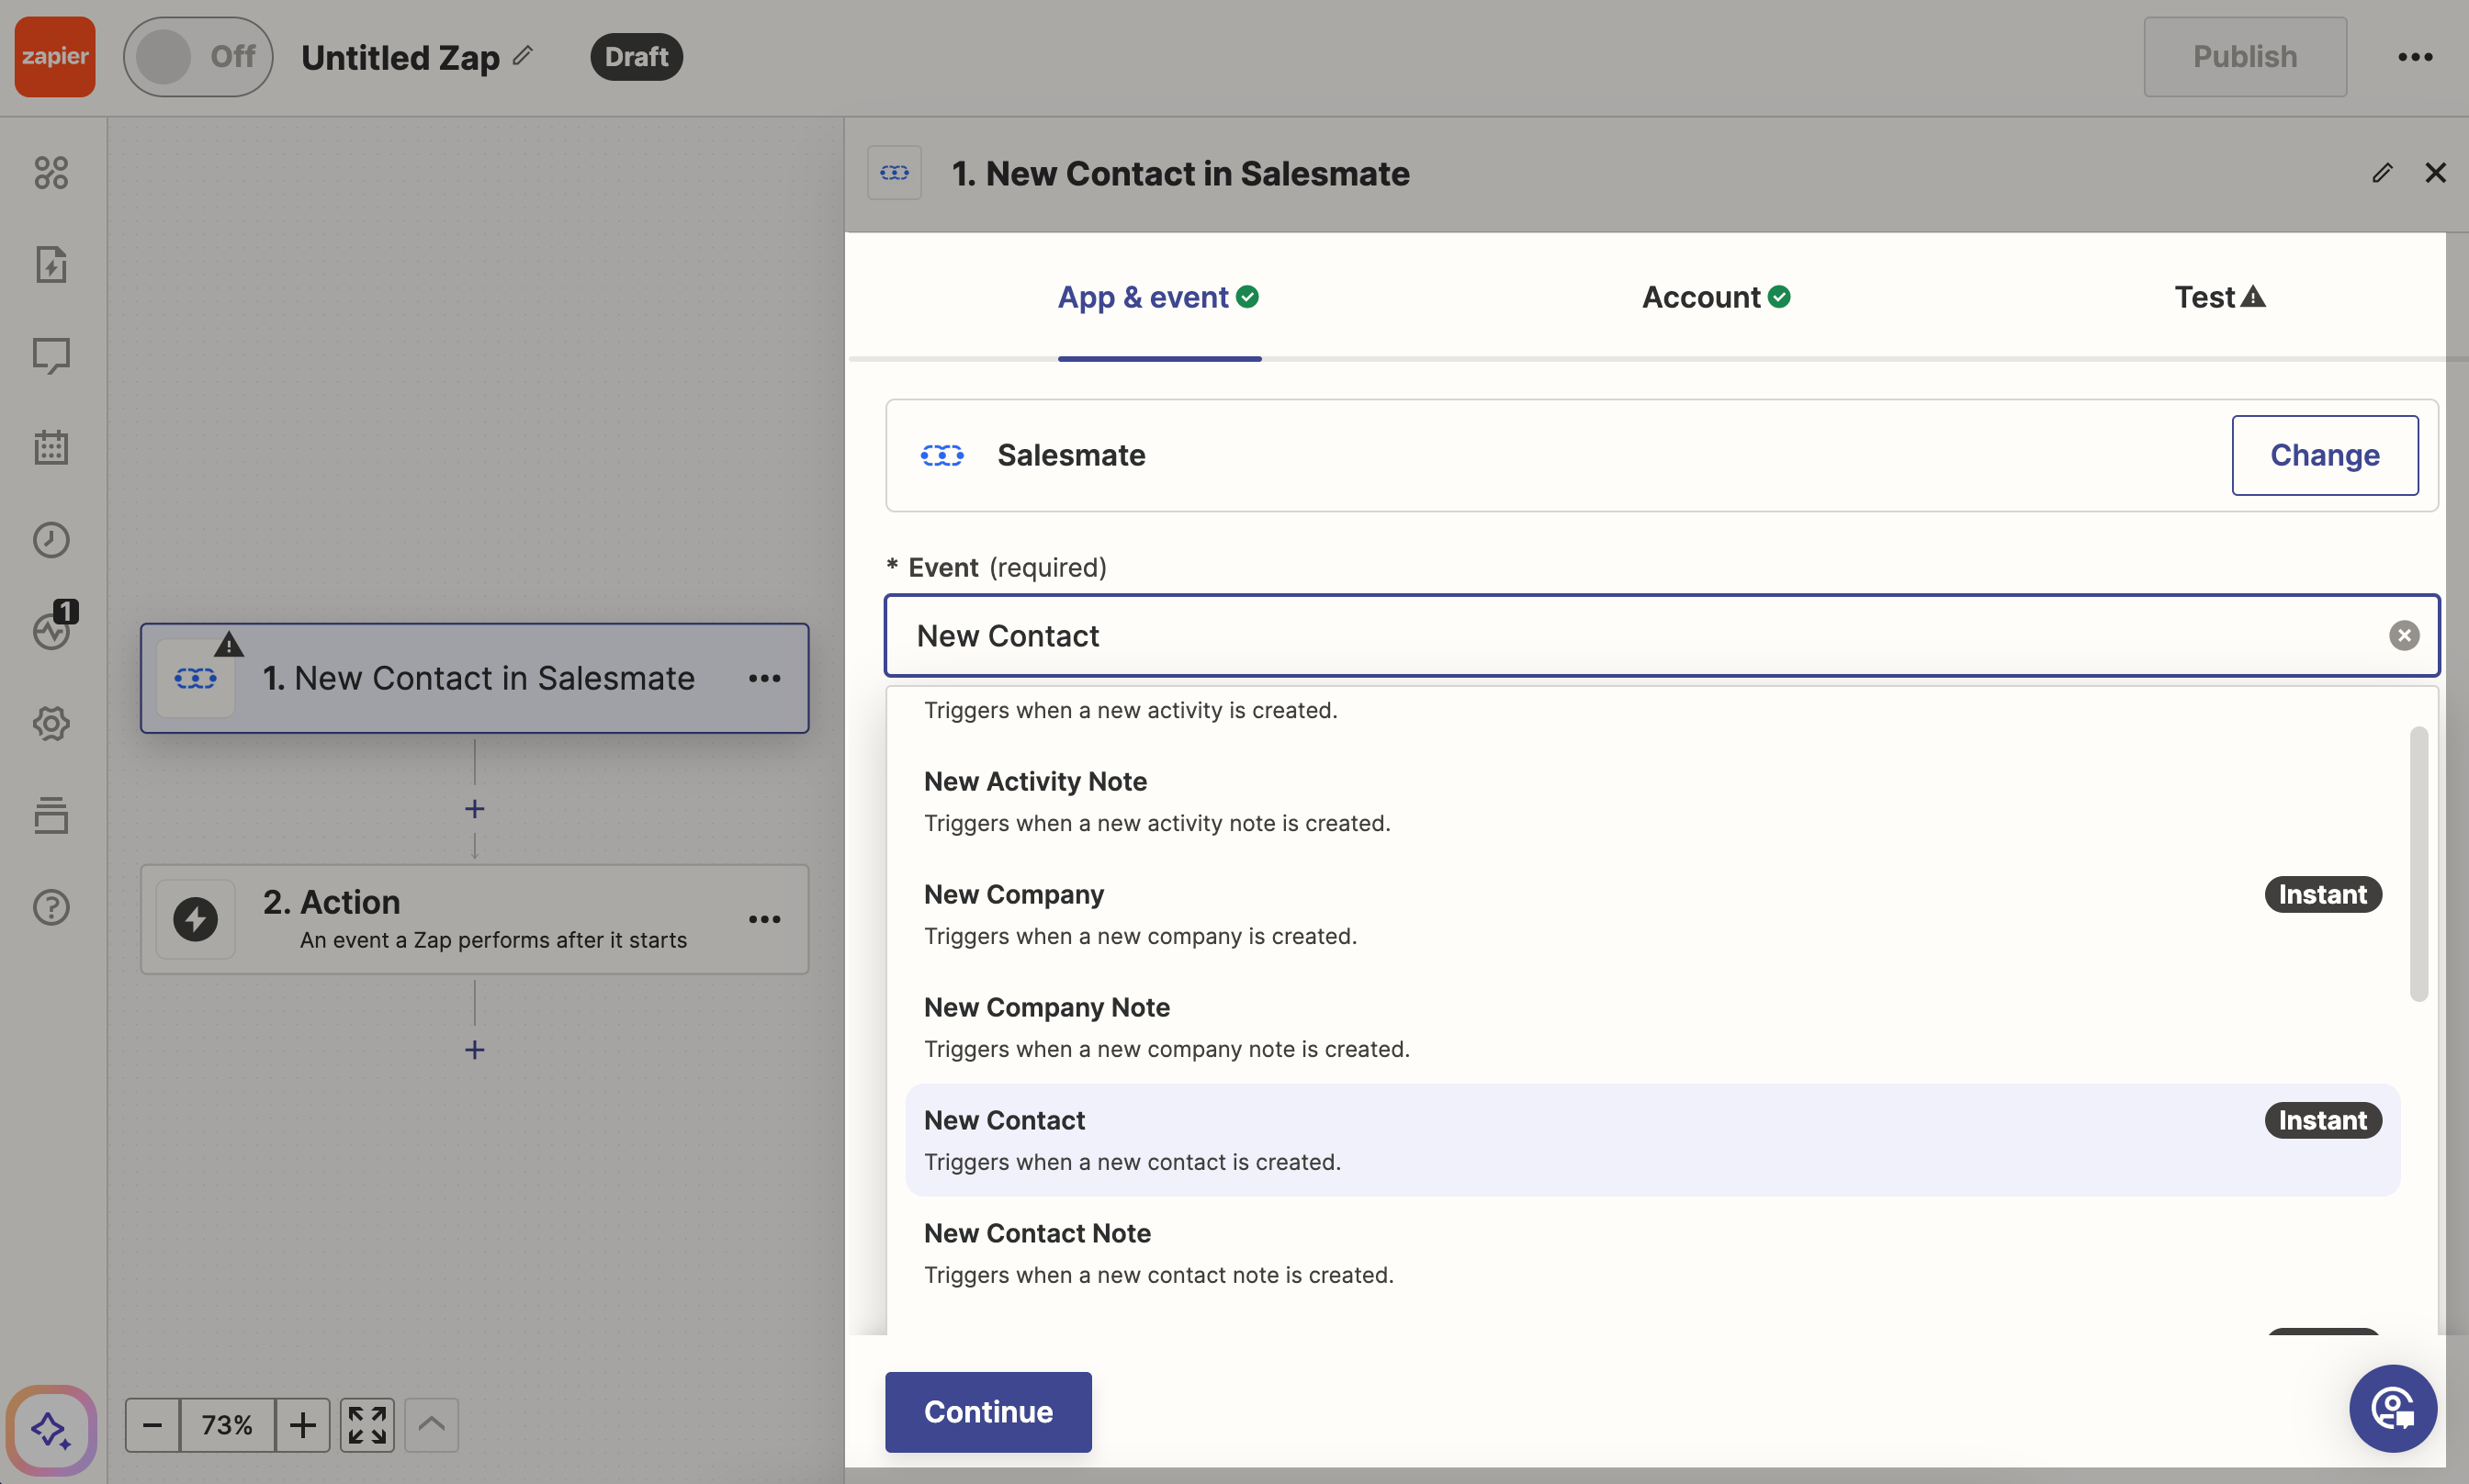Switch to the Test tab
This screenshot has width=2469, height=1484.
tap(2219, 297)
